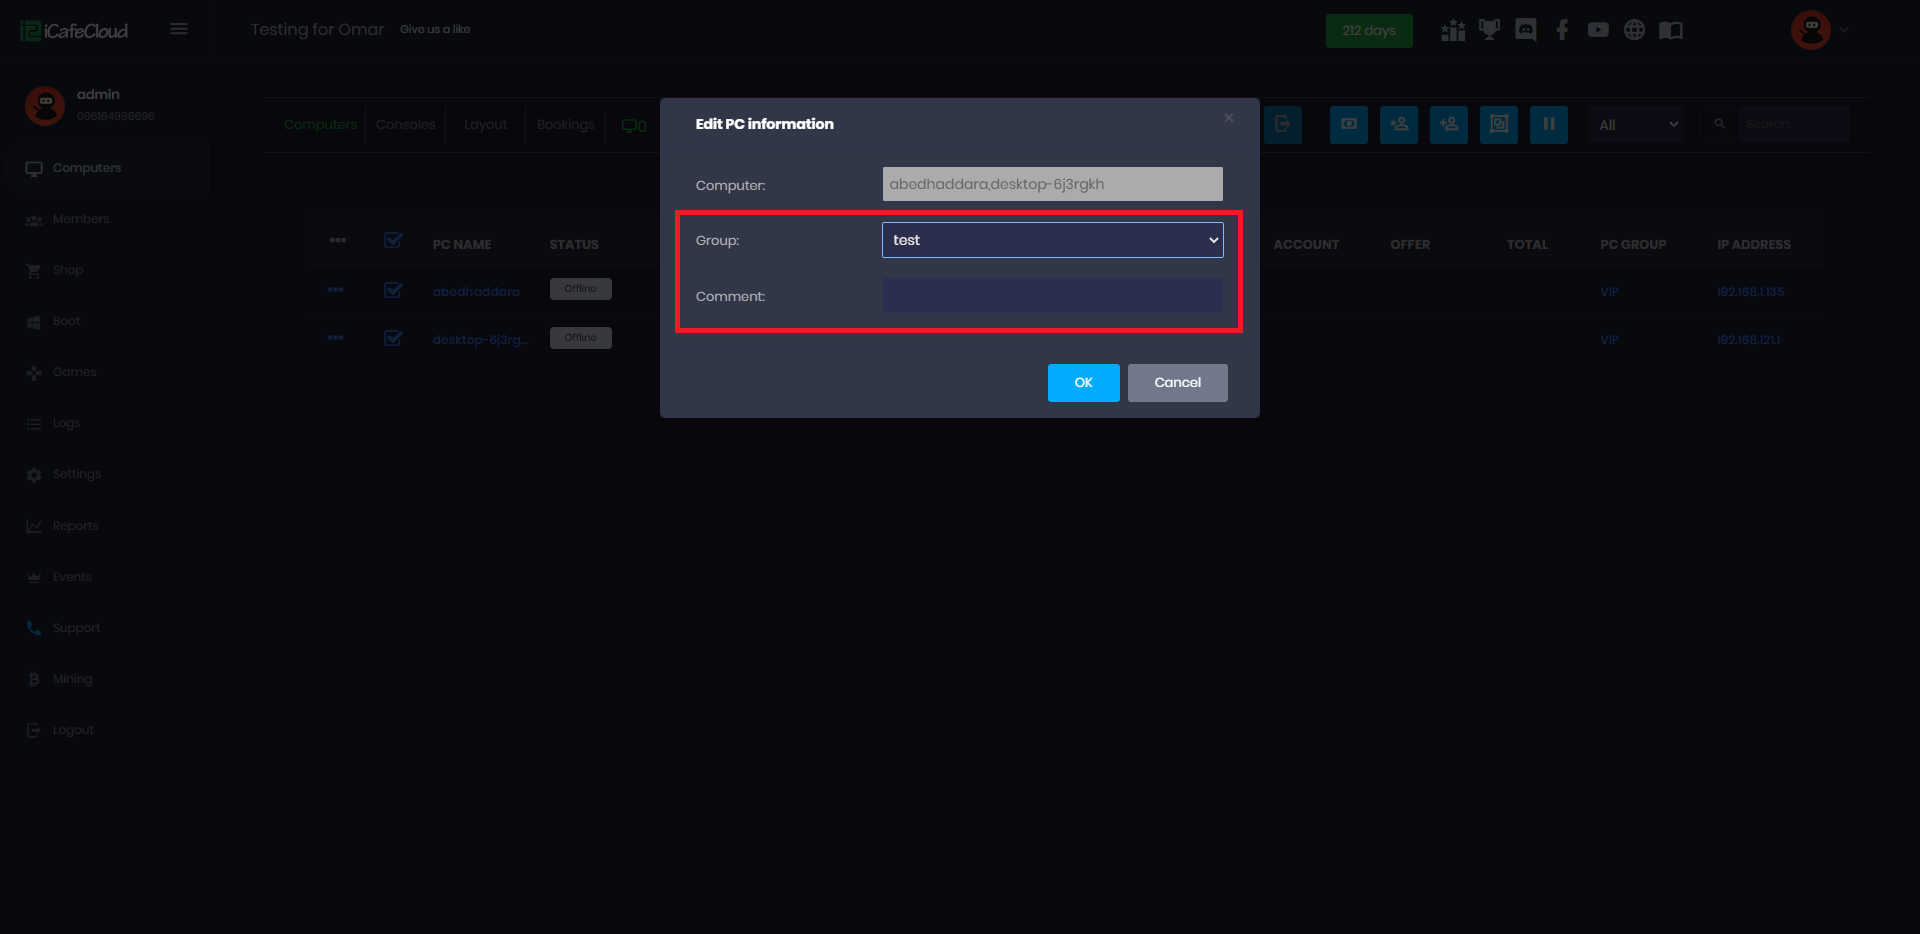Screen dimensions: 1920x934
Task: Click the desktop-6j3rg PC name link
Action: [481, 340]
